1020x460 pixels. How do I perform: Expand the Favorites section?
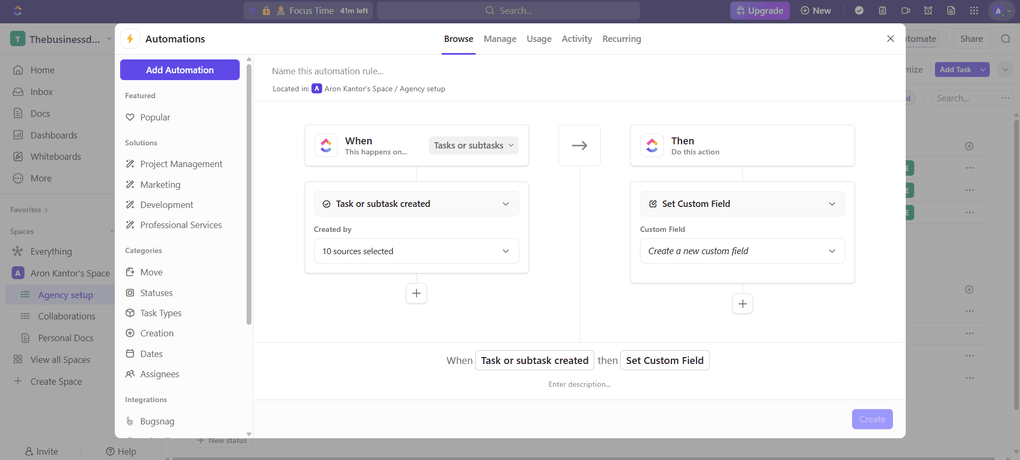coord(29,210)
